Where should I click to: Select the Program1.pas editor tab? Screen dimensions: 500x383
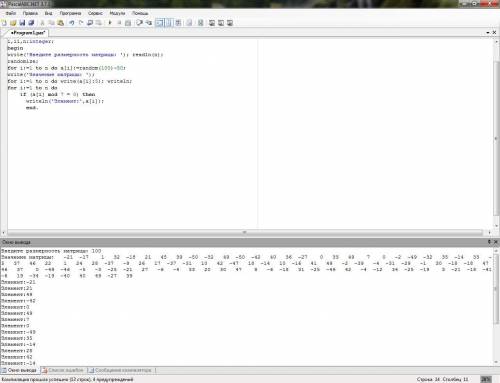[27, 33]
